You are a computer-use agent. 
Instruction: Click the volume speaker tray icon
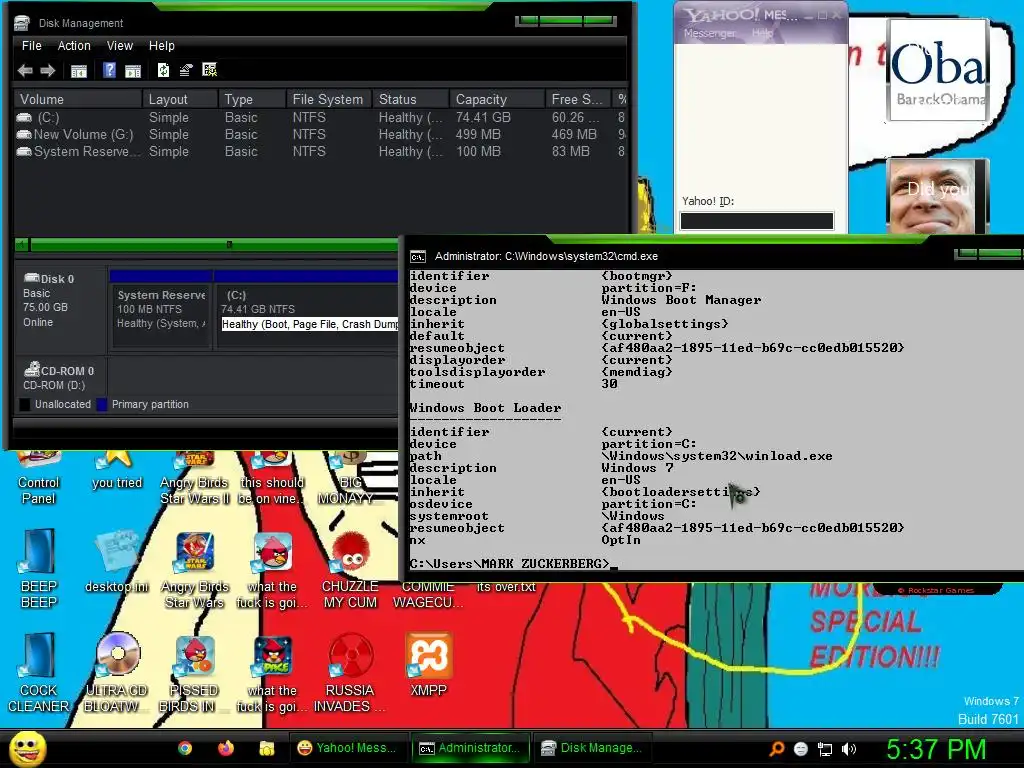(x=849, y=749)
